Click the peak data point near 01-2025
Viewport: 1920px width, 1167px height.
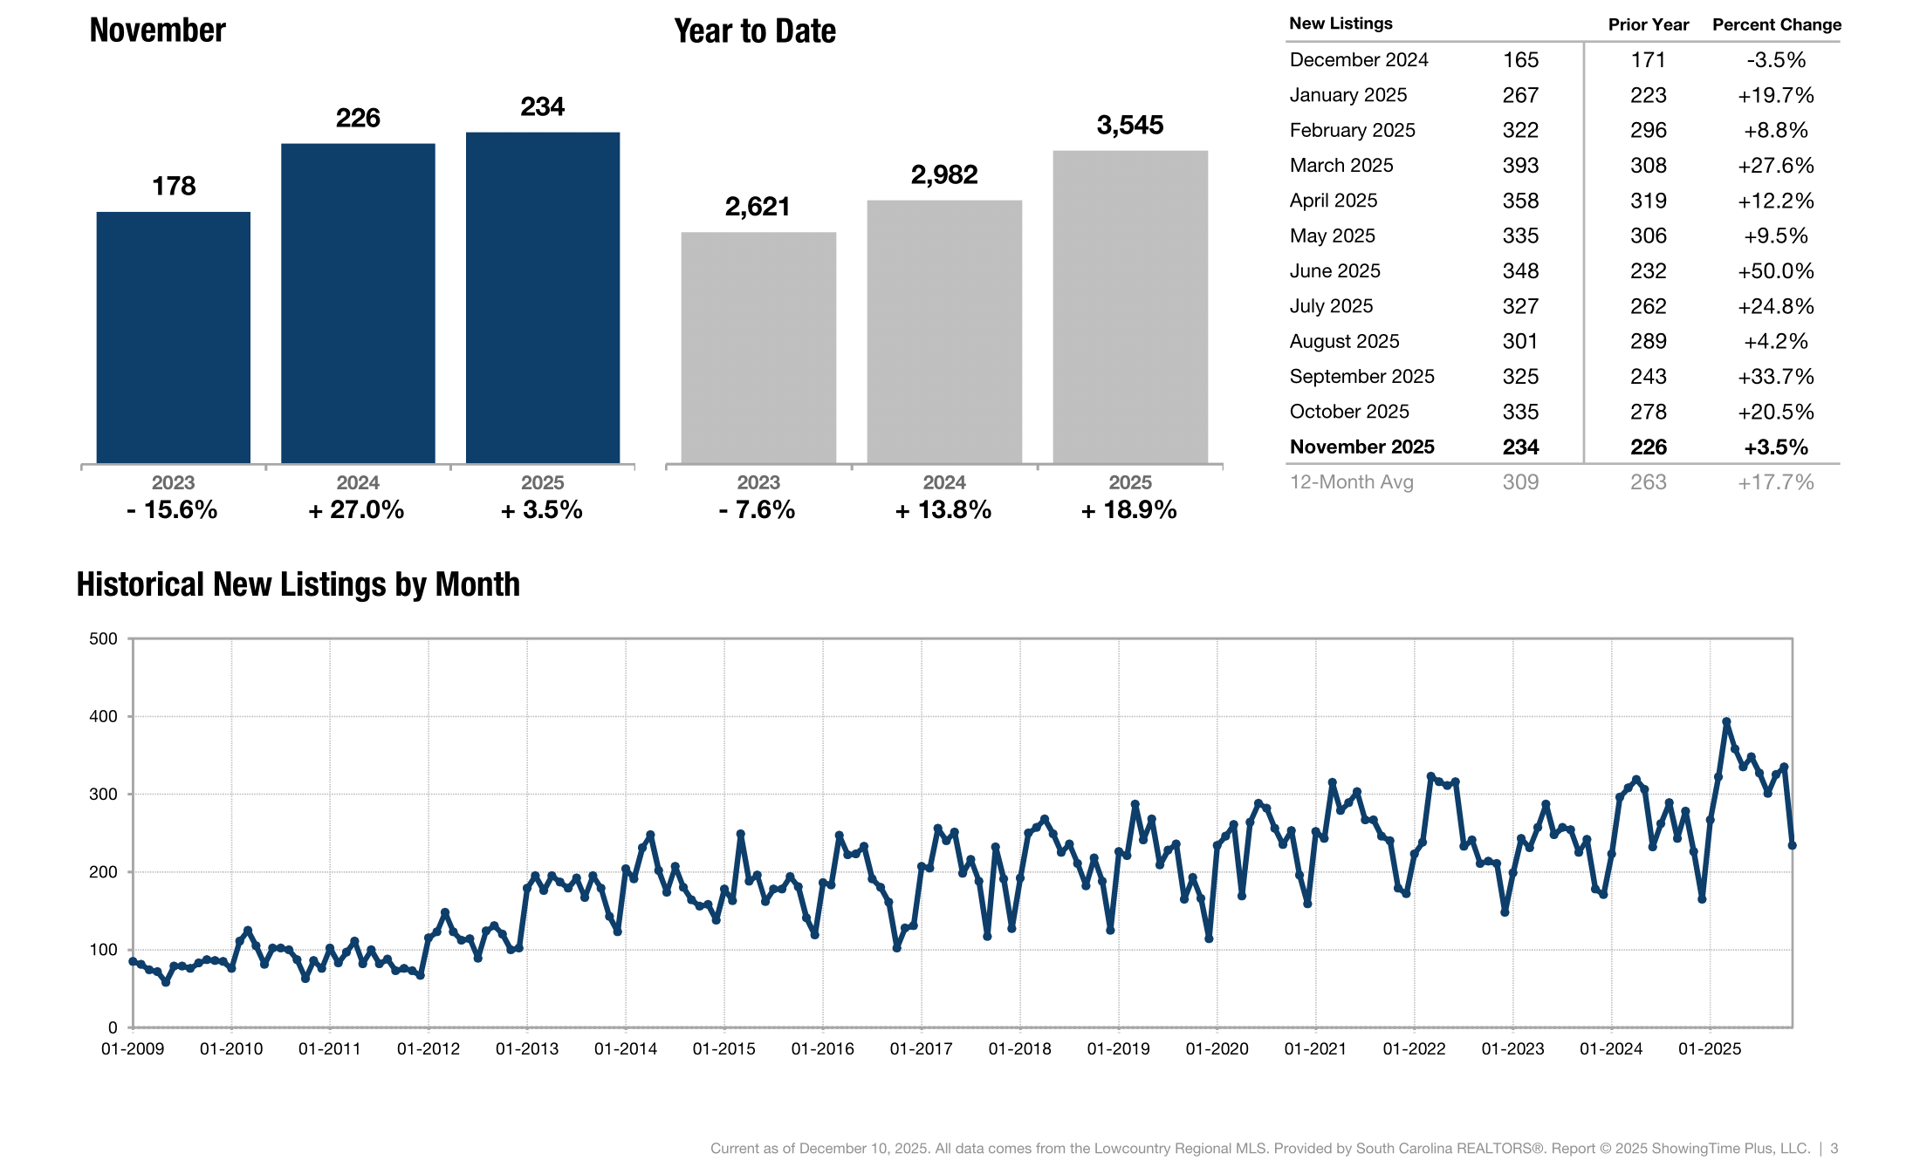pyautogui.click(x=1726, y=721)
